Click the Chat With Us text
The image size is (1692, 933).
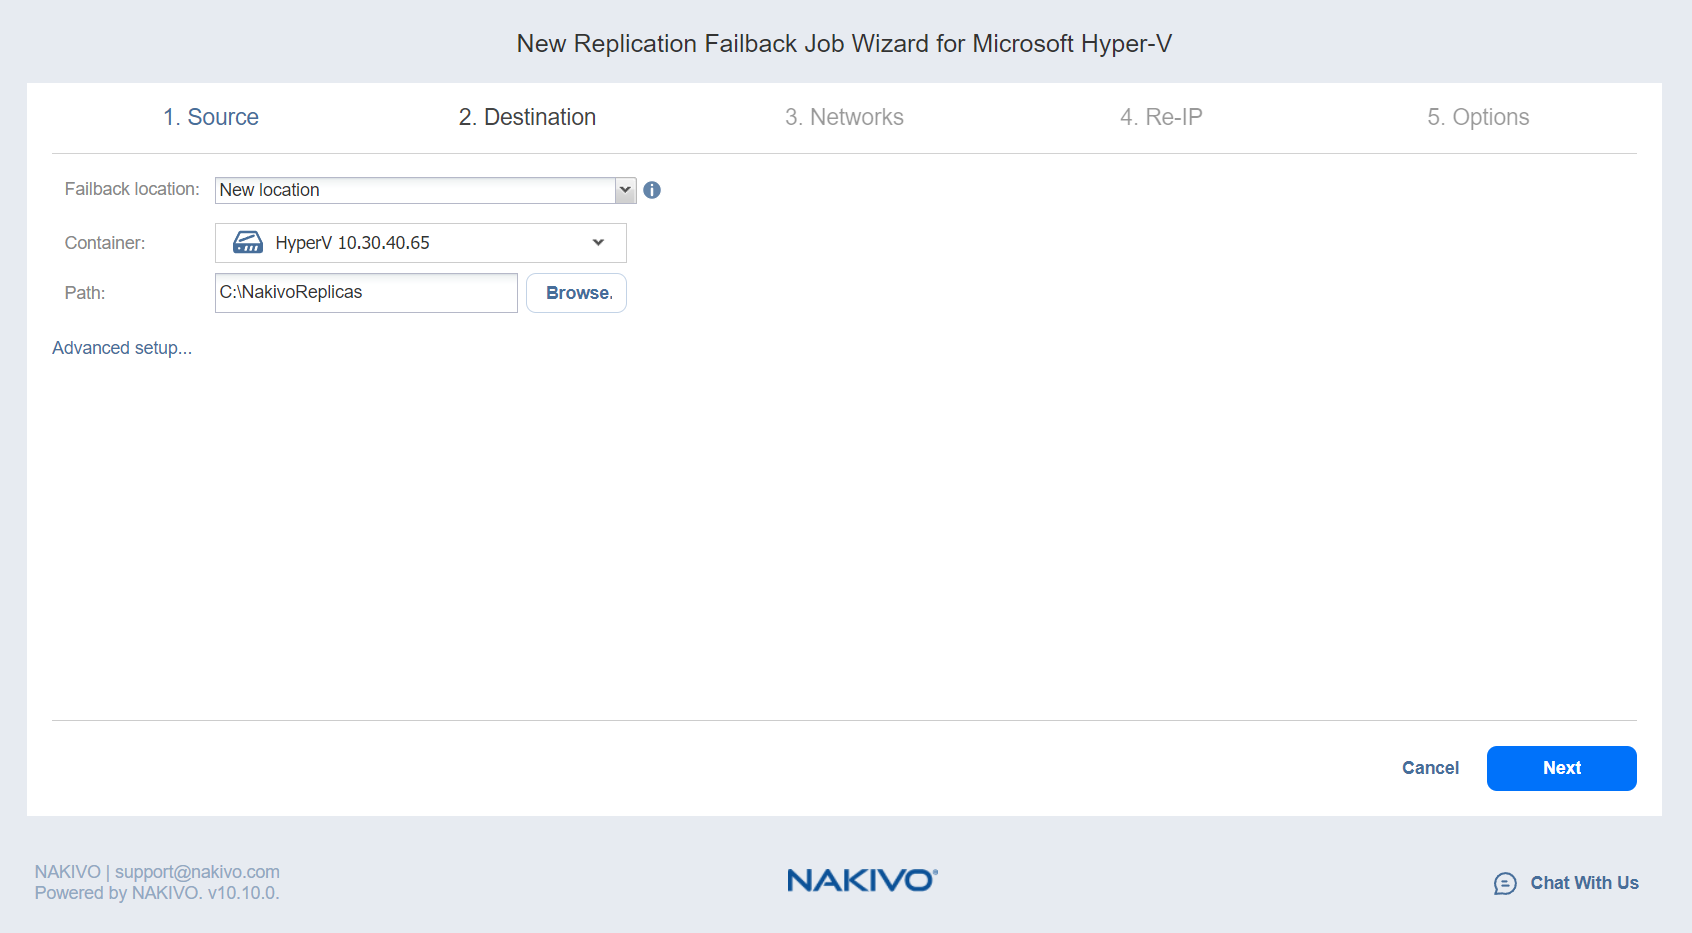[1584, 883]
